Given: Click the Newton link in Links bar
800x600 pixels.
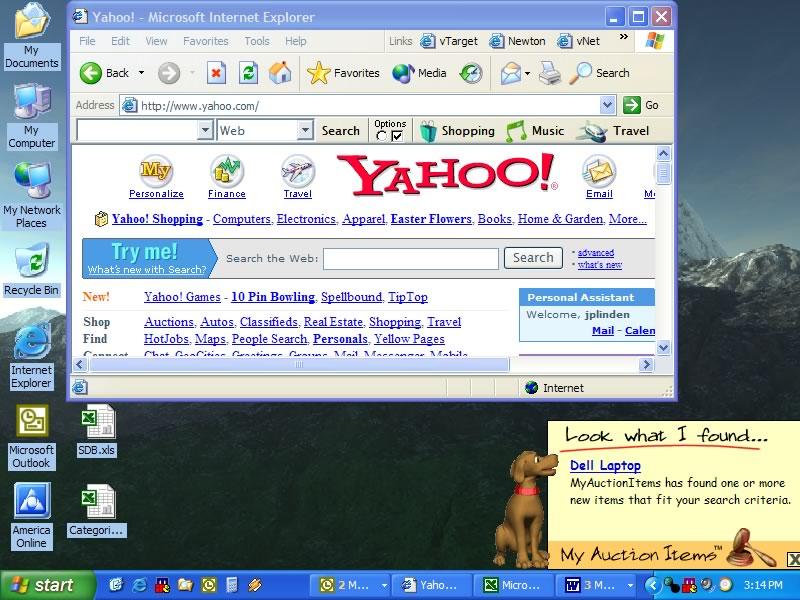Looking at the screenshot, I should 517,41.
